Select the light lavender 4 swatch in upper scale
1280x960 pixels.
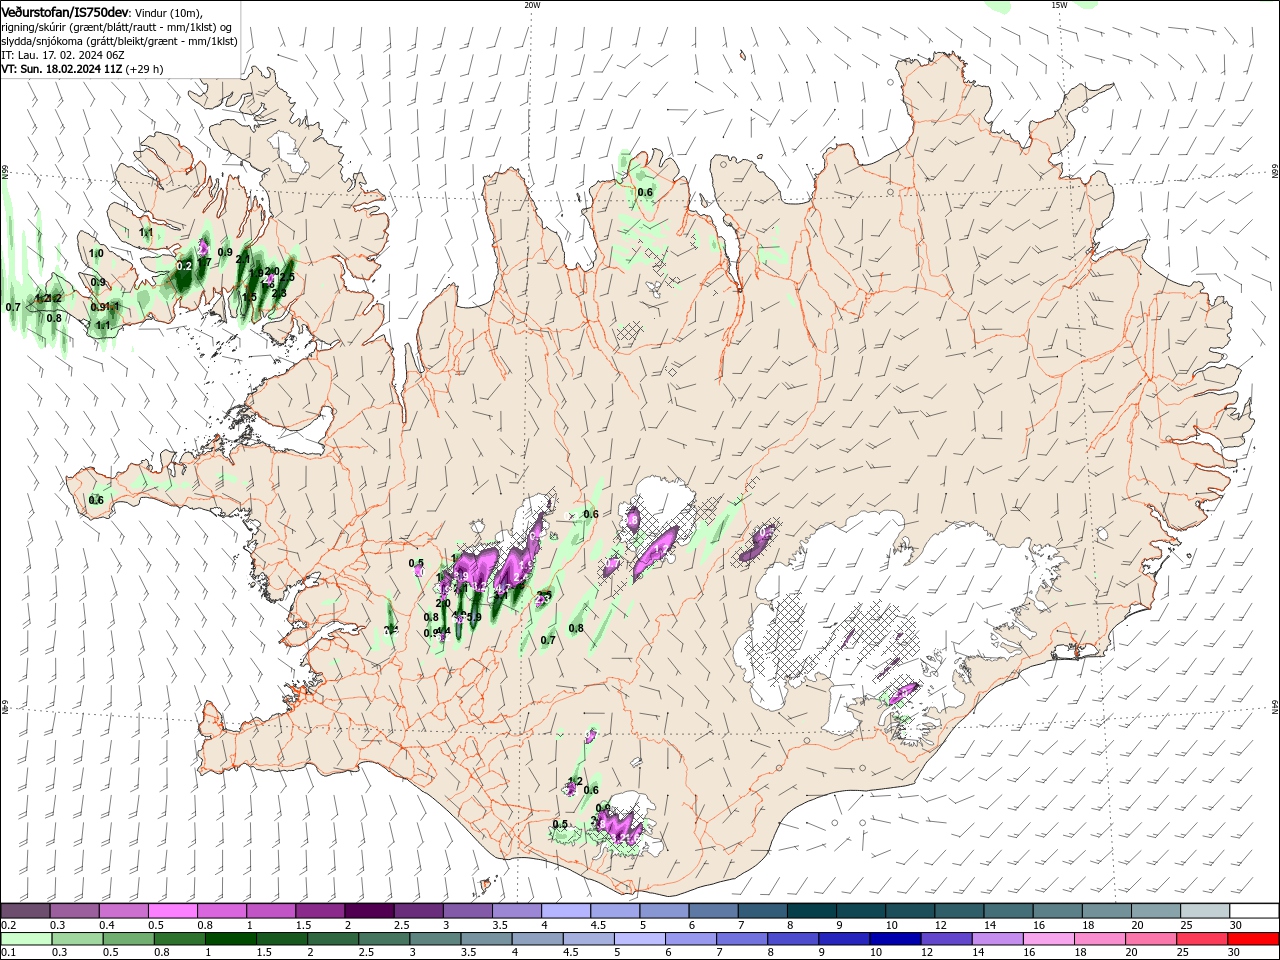tap(565, 911)
